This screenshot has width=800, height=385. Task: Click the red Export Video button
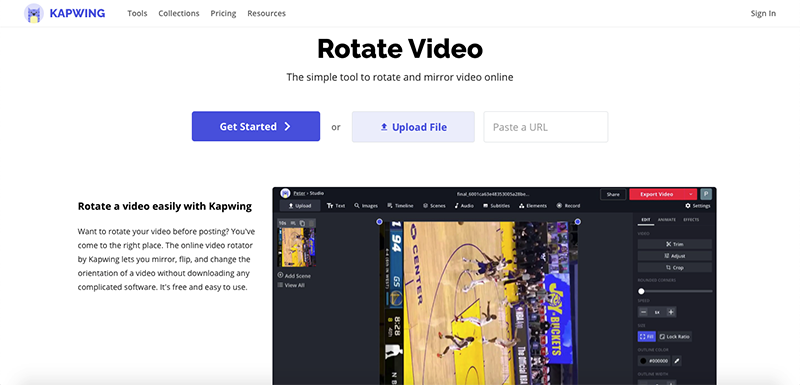pyautogui.click(x=657, y=194)
